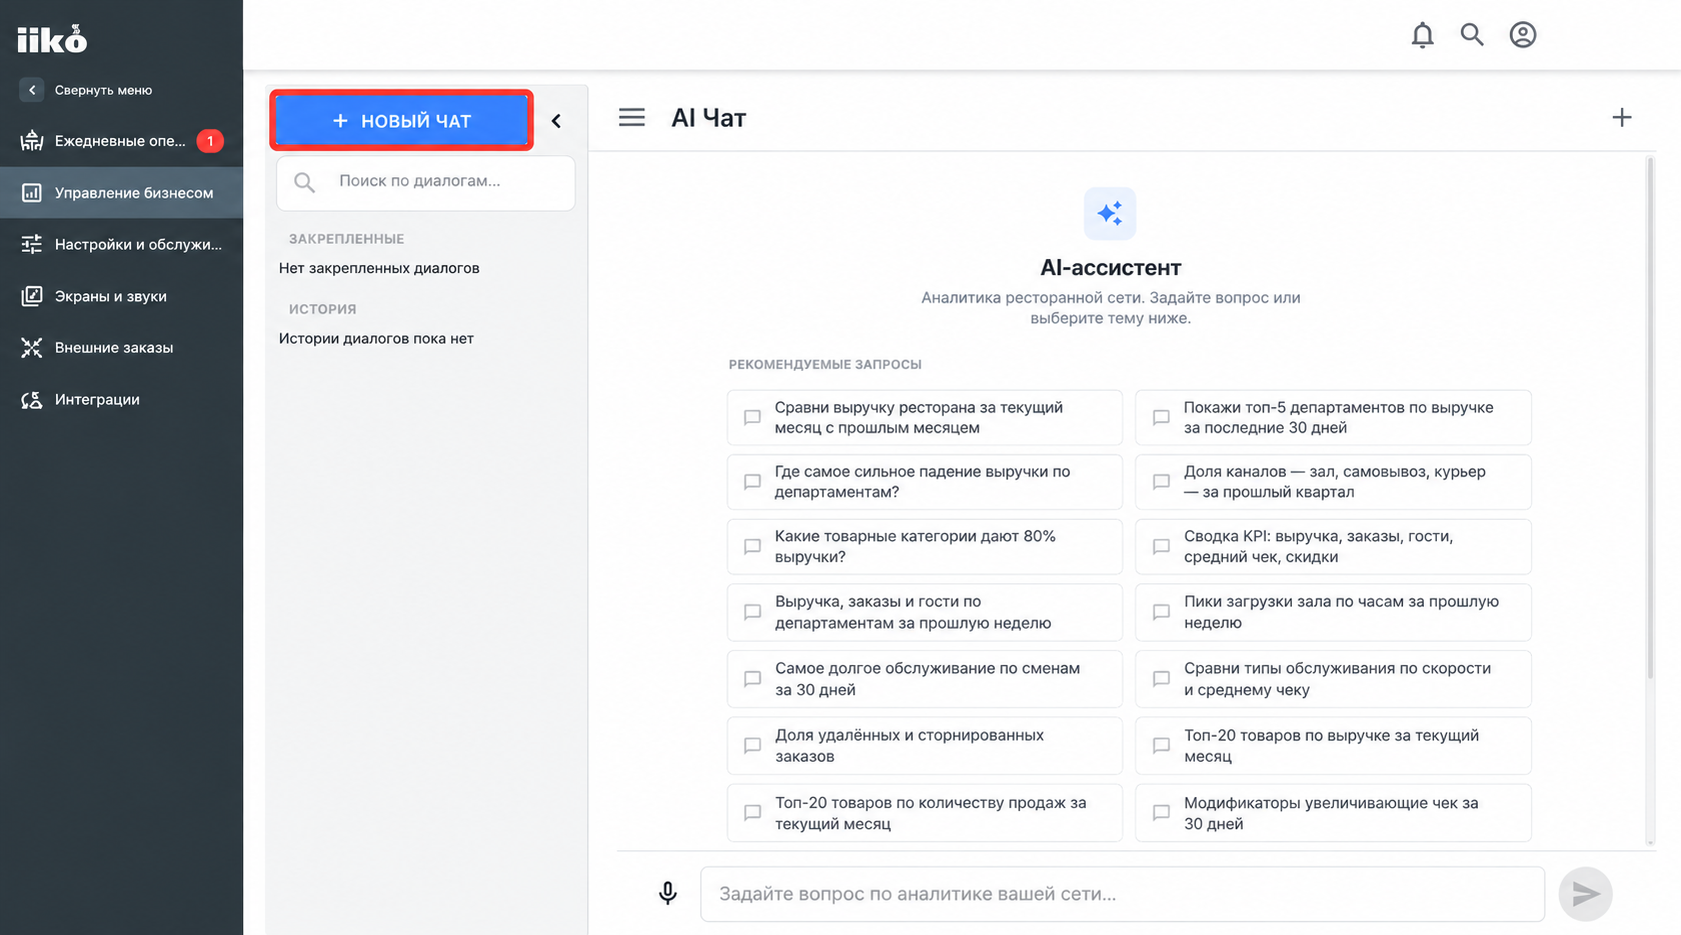Select Покажи топ-5 департаментов по выручке
The image size is (1681, 935).
tap(1333, 417)
